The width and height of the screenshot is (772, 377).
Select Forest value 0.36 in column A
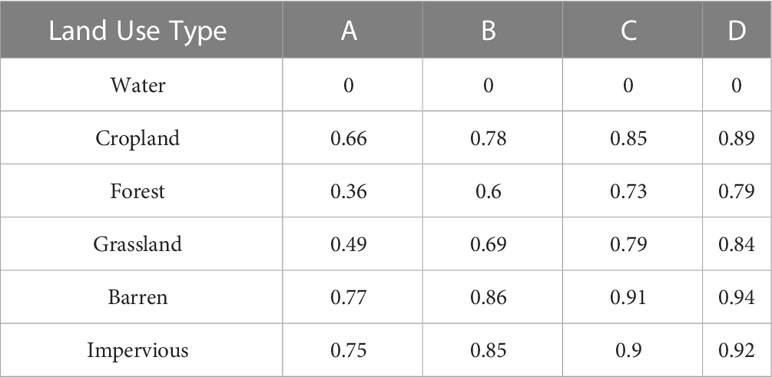349,191
